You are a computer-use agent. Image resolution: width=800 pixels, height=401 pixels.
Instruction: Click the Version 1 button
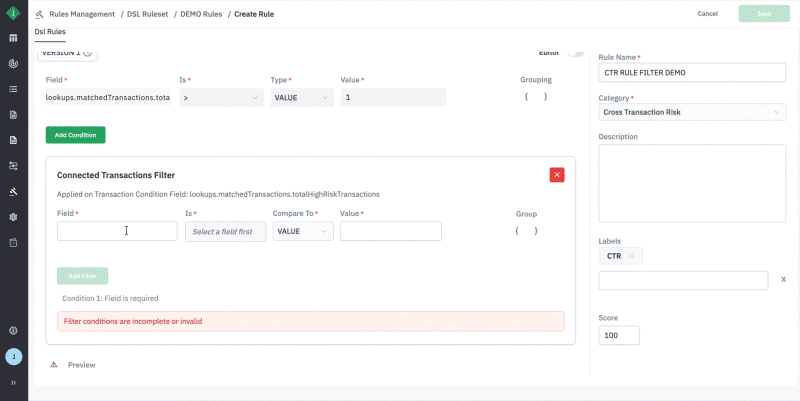(67, 53)
